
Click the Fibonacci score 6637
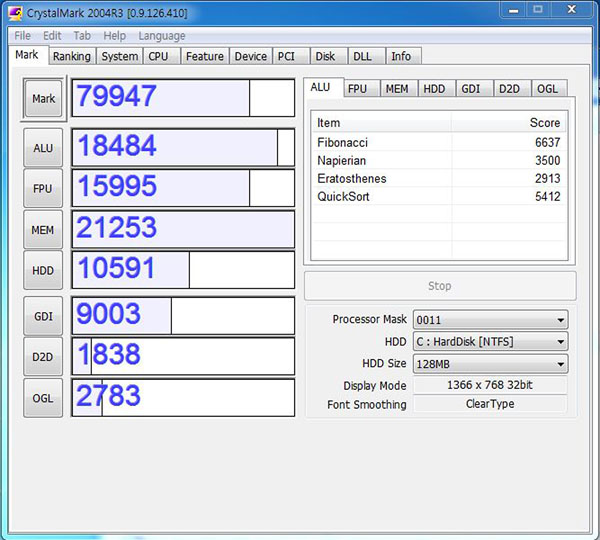tap(548, 142)
